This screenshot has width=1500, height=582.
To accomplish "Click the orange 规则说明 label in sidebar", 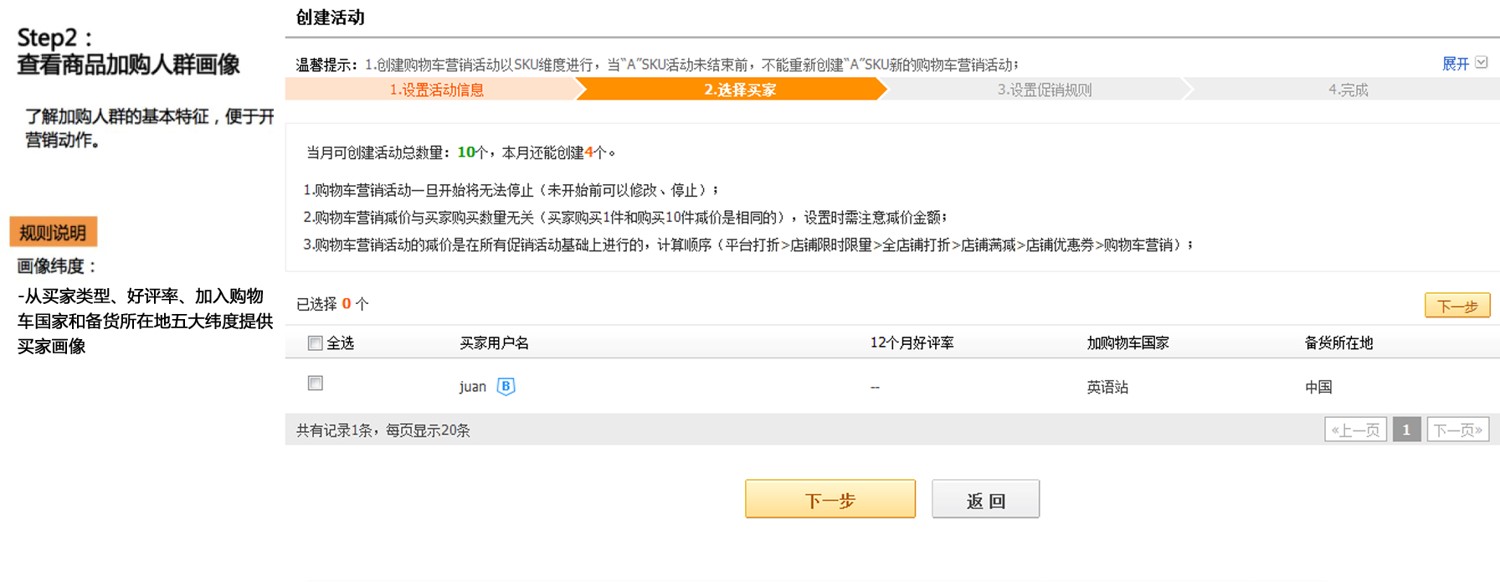I will (52, 231).
